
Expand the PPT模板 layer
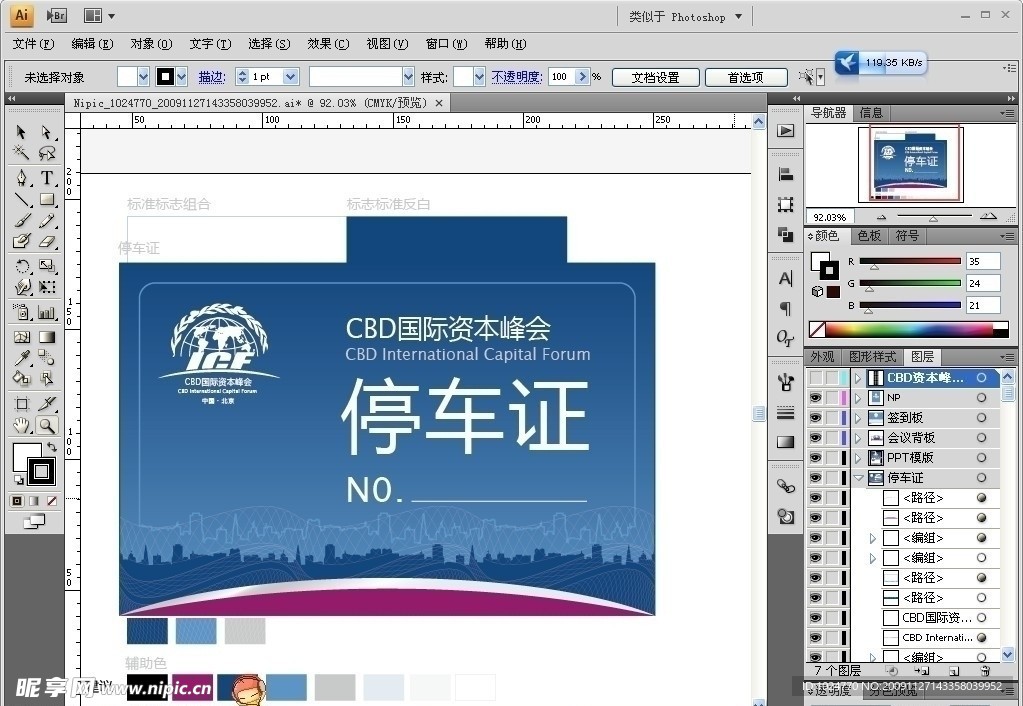[x=859, y=457]
